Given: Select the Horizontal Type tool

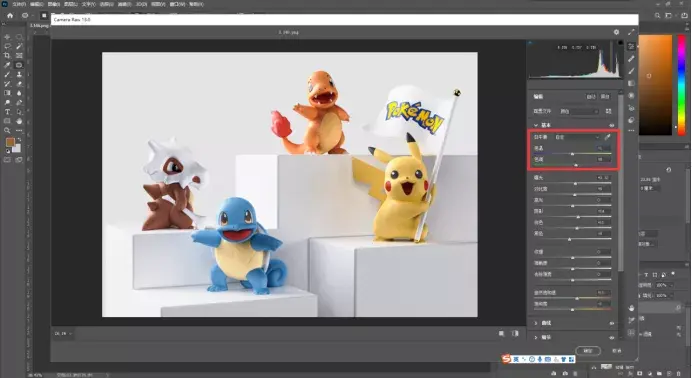Looking at the screenshot, I should (x=7, y=112).
